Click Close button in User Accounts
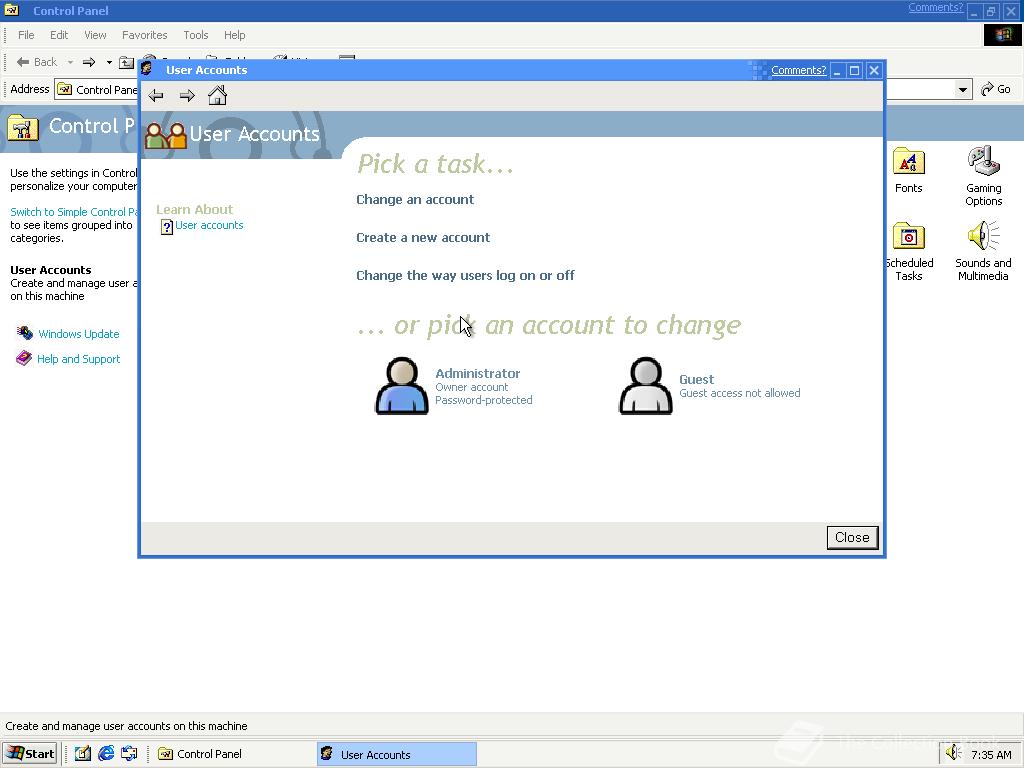This screenshot has height=768, width=1024. click(852, 537)
